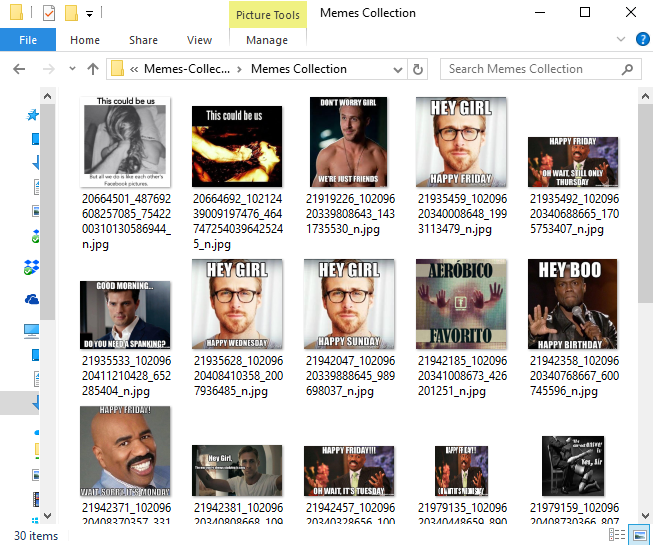
Task: Select 'Don't worry girl' meme thumbnail
Action: pyautogui.click(x=349, y=142)
